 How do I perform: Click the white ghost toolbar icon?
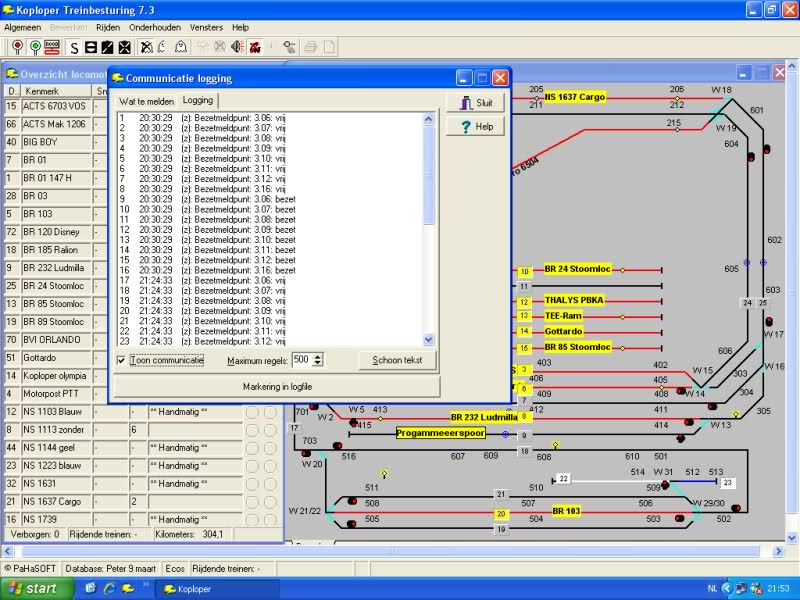(181, 47)
